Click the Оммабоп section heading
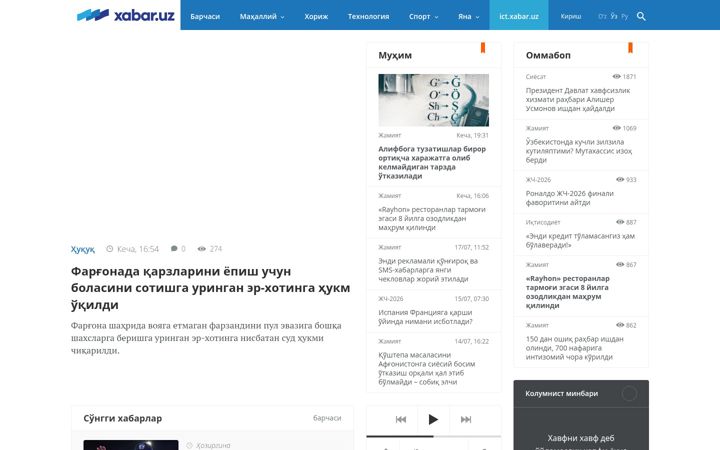Viewport: 720px width, 450px height. tap(548, 55)
